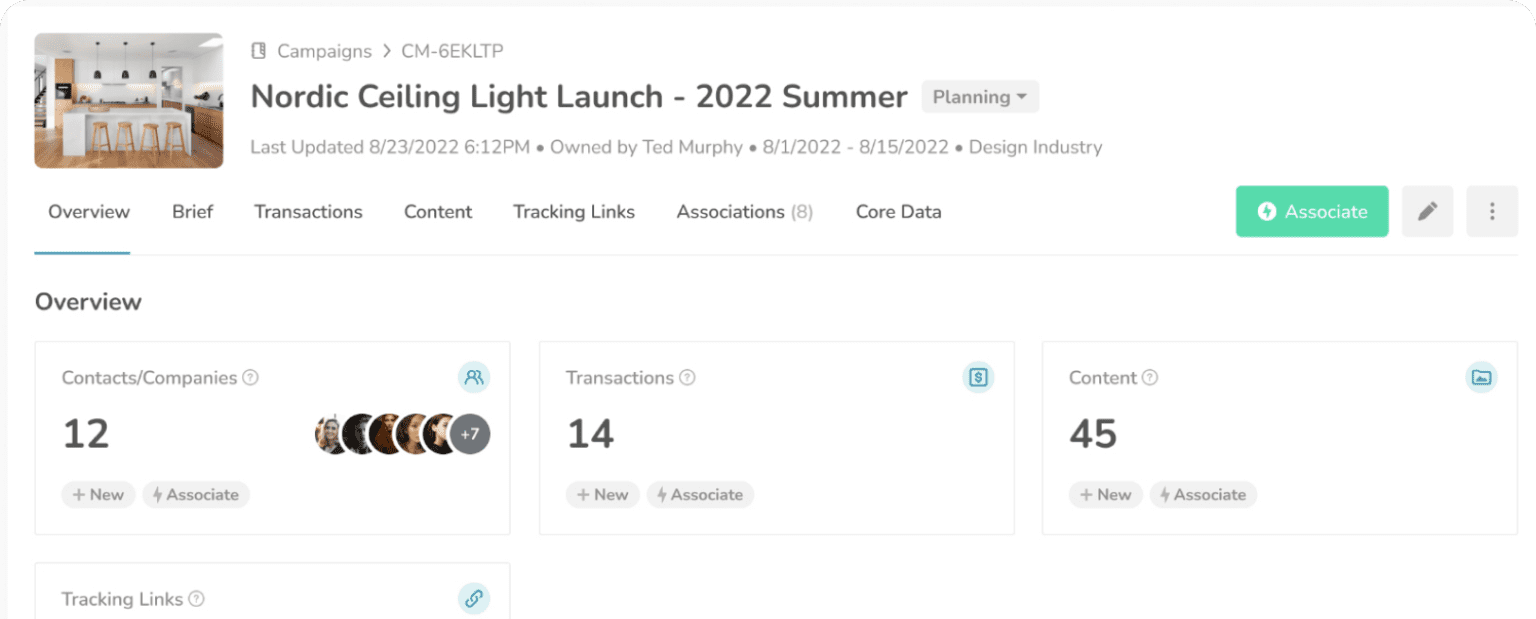This screenshot has width=1536, height=619.
Task: Open the Tracking Links tab
Action: 574,212
